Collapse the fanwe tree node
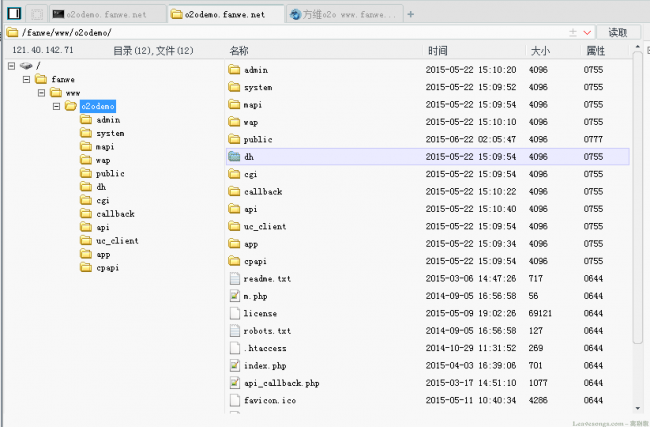Viewport: 650px width, 427px height. coord(27,79)
